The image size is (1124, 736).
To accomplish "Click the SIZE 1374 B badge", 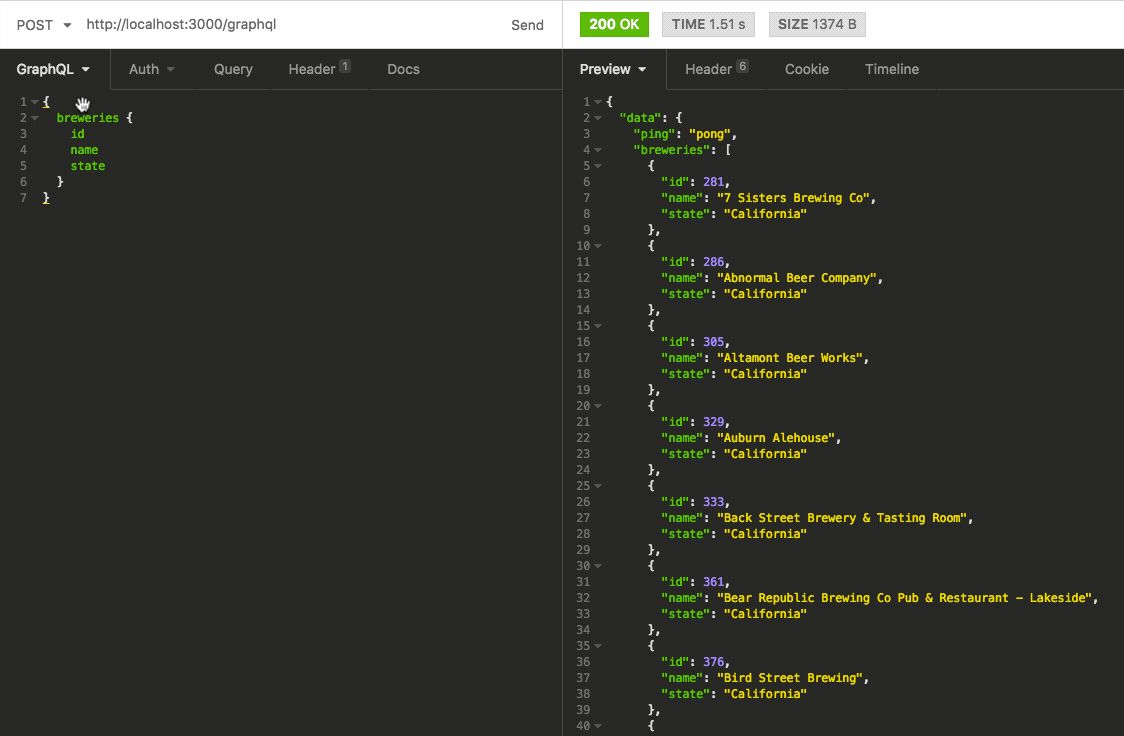I will coord(817,24).
